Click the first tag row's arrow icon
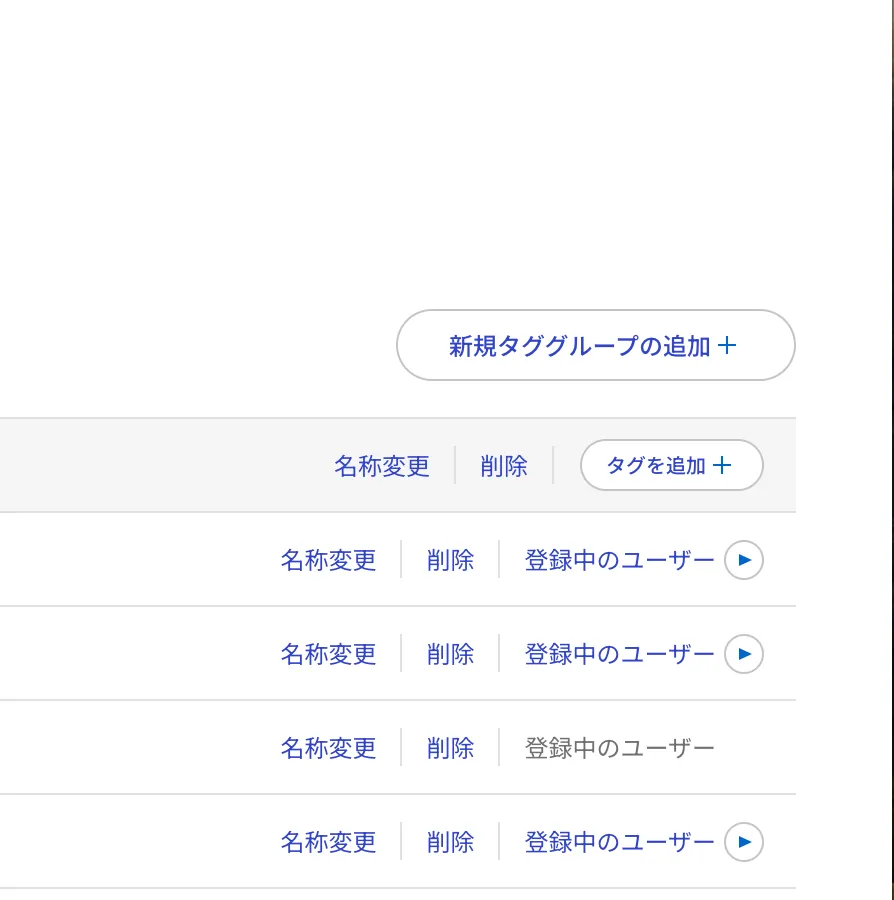Viewport: 894px width, 900px height. [x=744, y=560]
